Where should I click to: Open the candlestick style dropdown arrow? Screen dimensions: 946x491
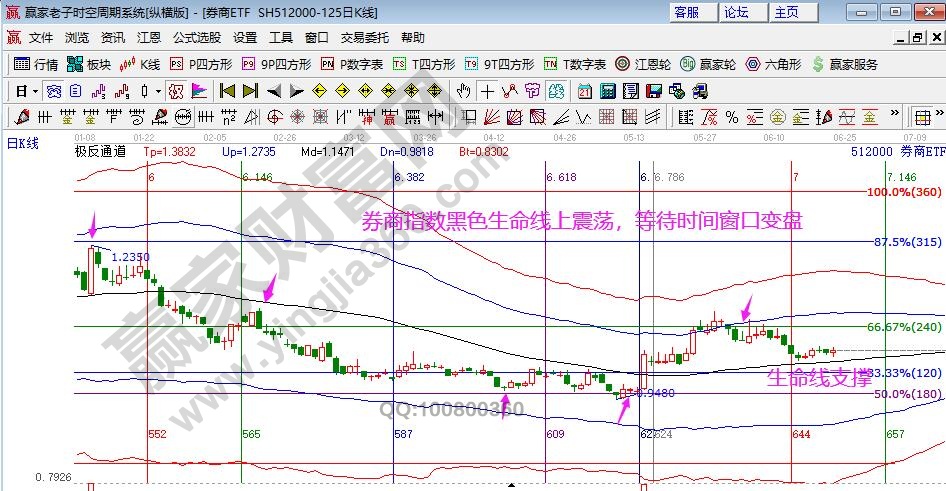coord(158,91)
